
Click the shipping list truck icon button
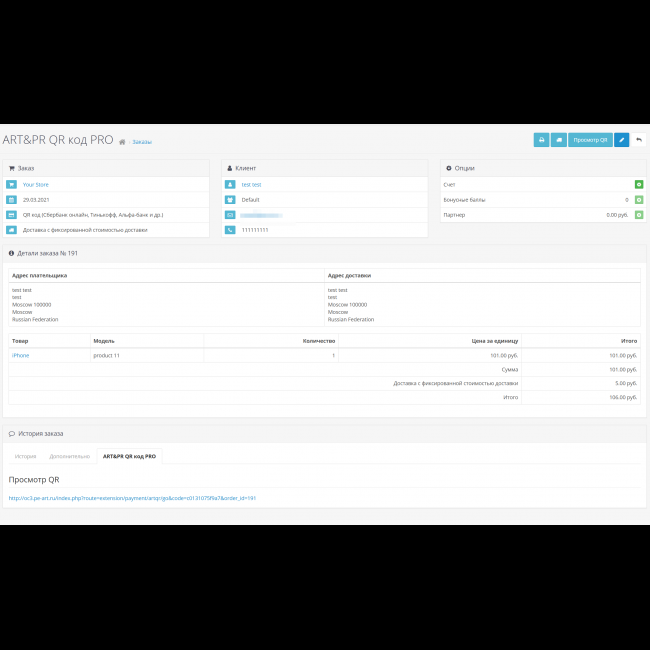click(x=559, y=140)
